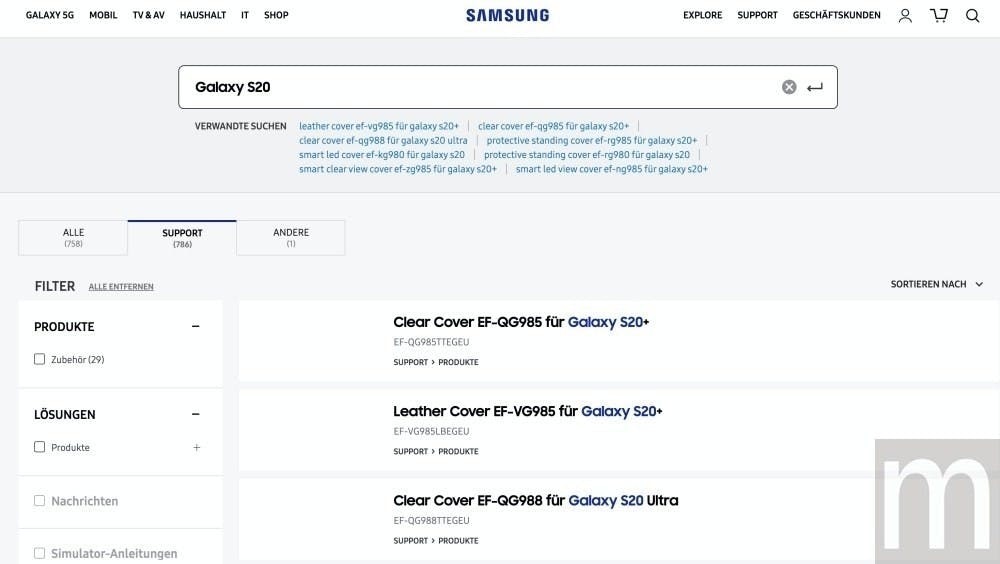
Task: Collapse the Lösungen filter section
Action: pyautogui.click(x=196, y=414)
